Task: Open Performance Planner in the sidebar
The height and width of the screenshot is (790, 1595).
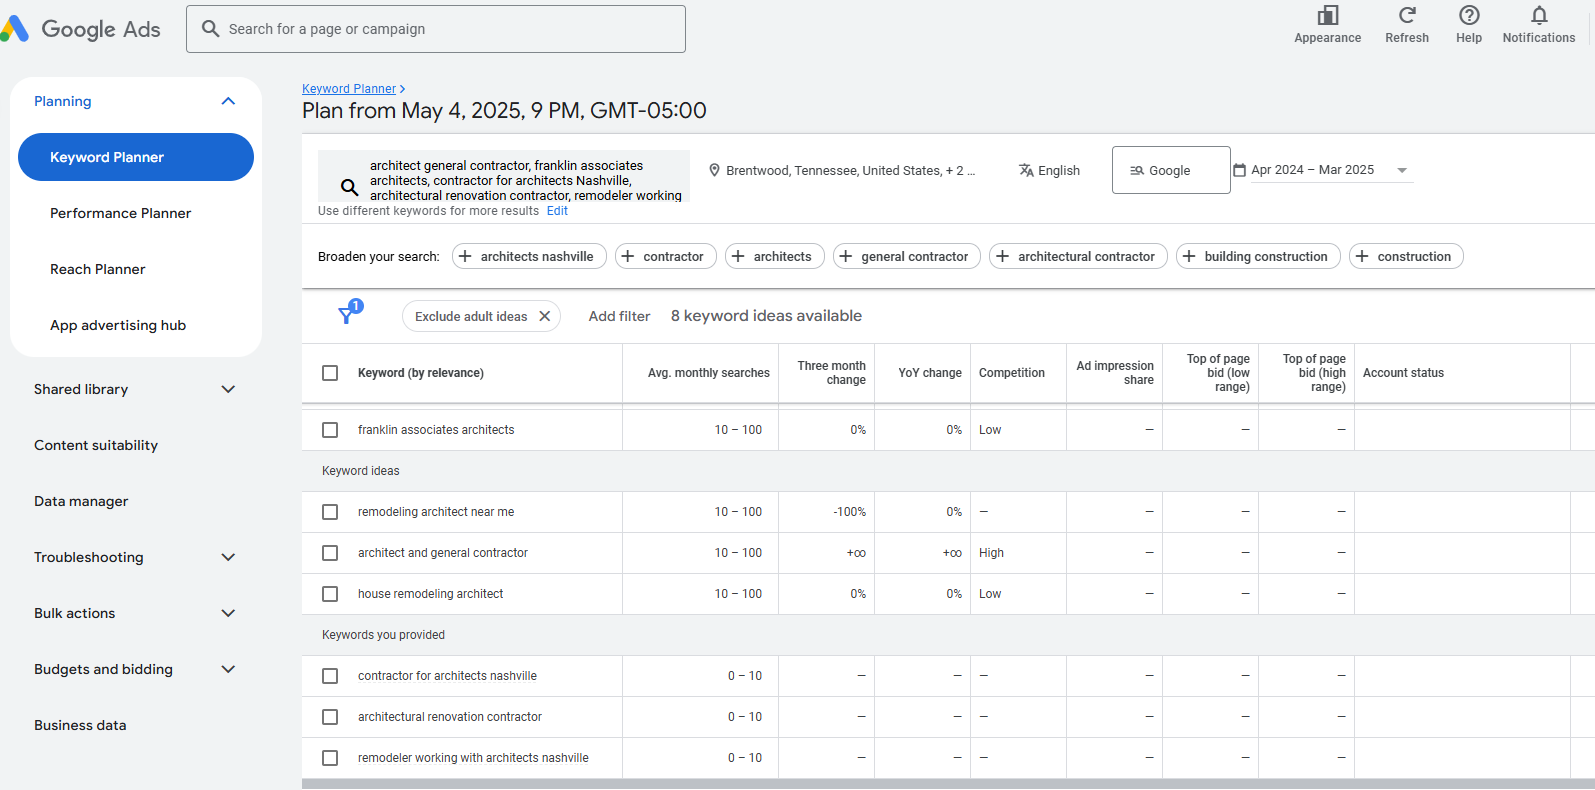Action: click(120, 213)
